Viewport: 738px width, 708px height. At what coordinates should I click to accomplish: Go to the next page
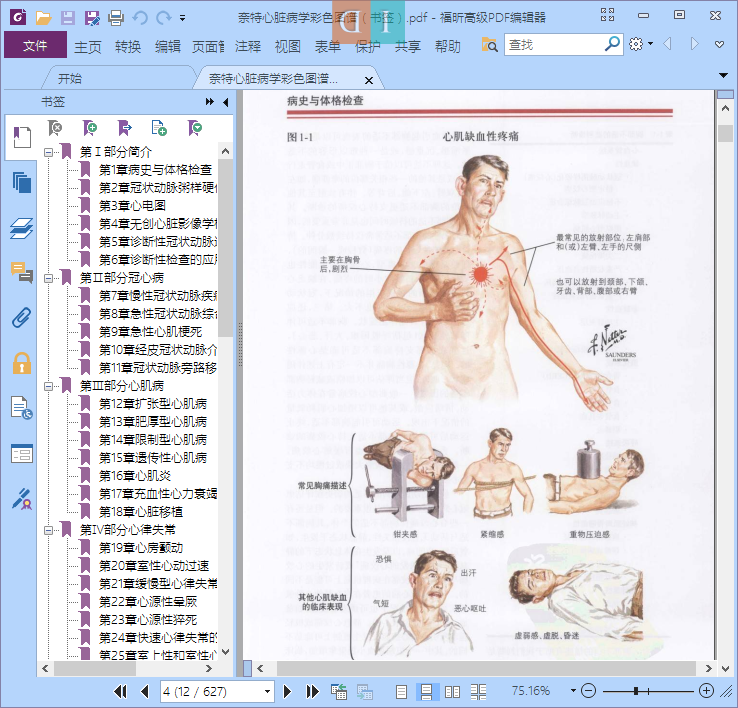click(287, 692)
